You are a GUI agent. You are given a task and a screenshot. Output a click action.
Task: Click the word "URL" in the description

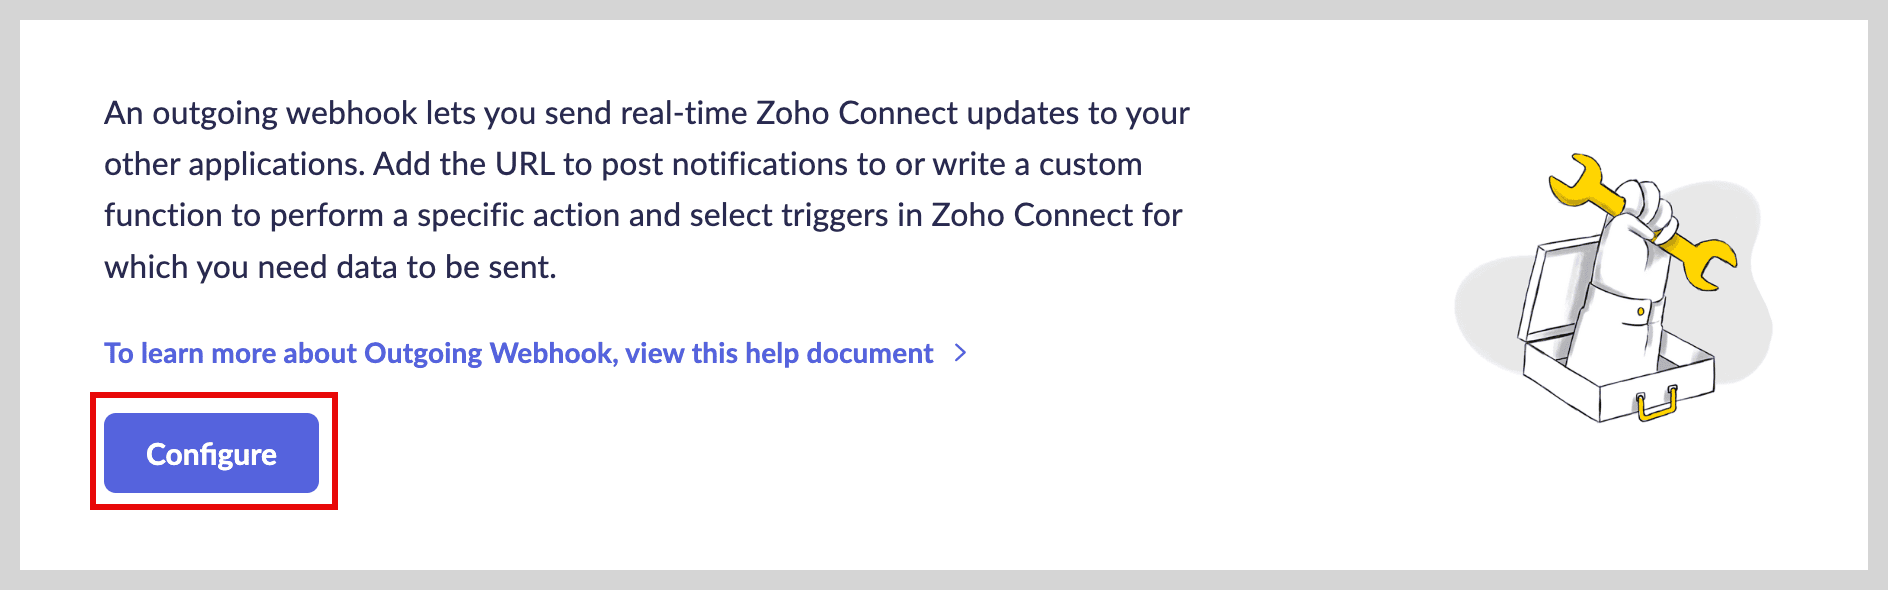(524, 164)
